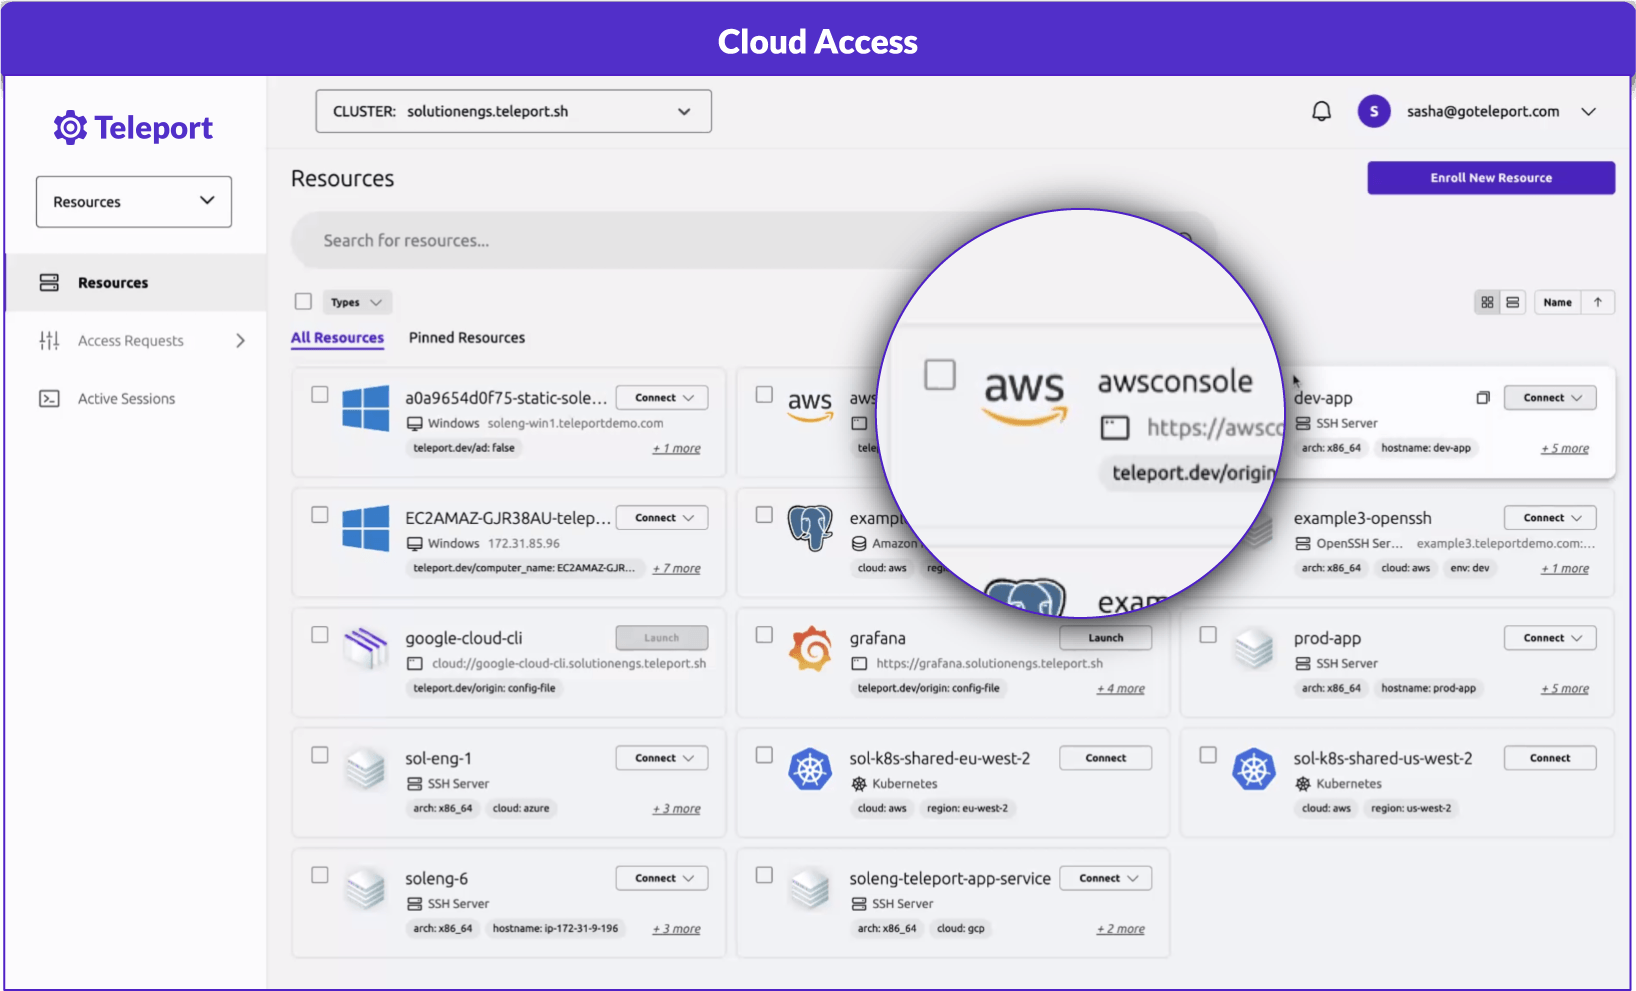Click the google-cloud-cli app icon
Screen dimensions: 1636x991
[x=366, y=648]
